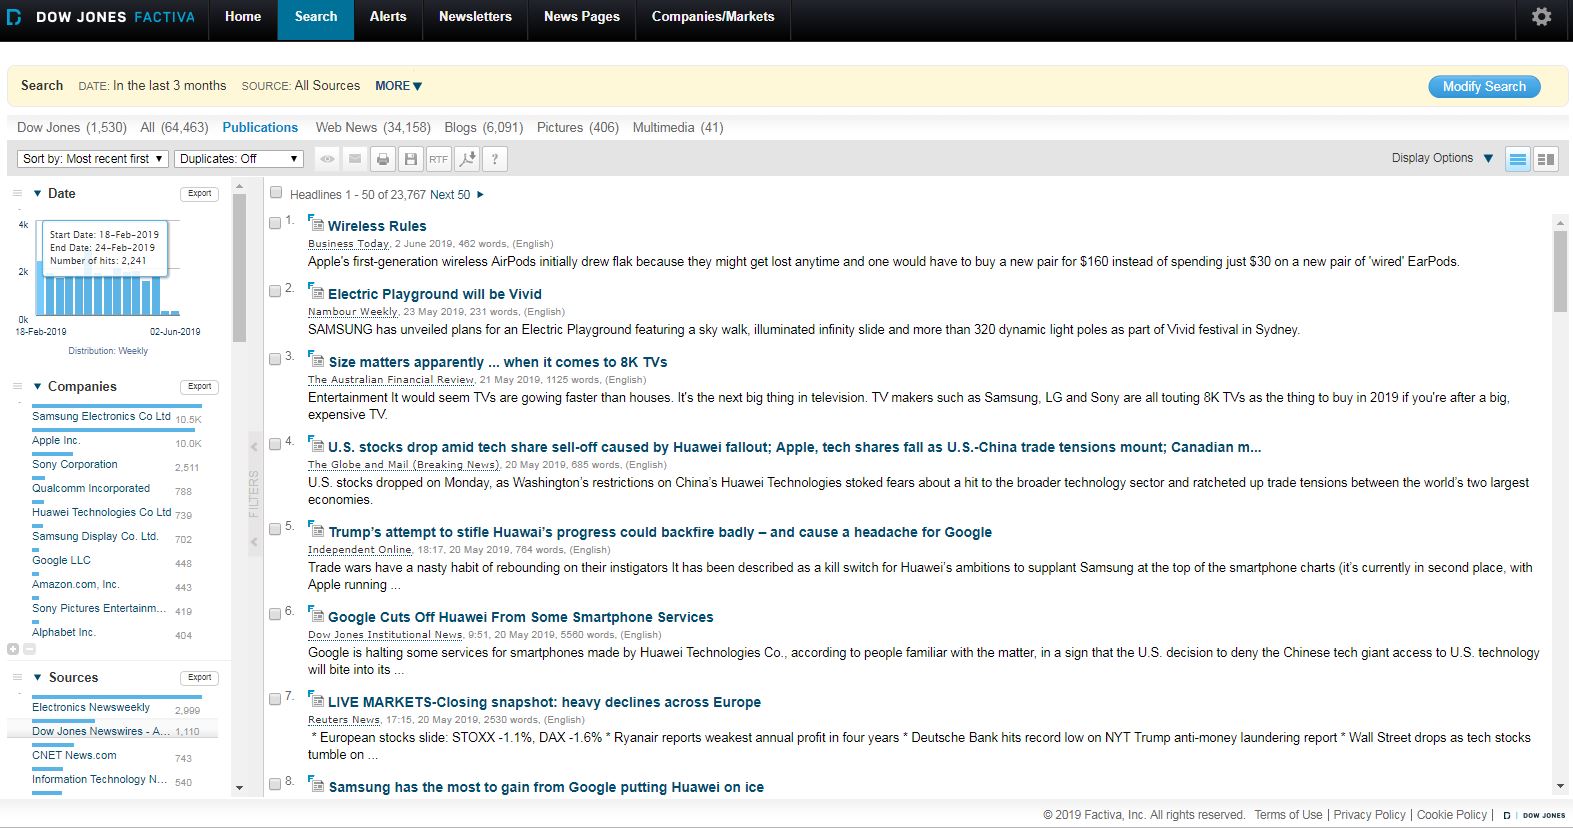Download the results as PDF
Screen dimensions: 1573x828
coord(466,159)
